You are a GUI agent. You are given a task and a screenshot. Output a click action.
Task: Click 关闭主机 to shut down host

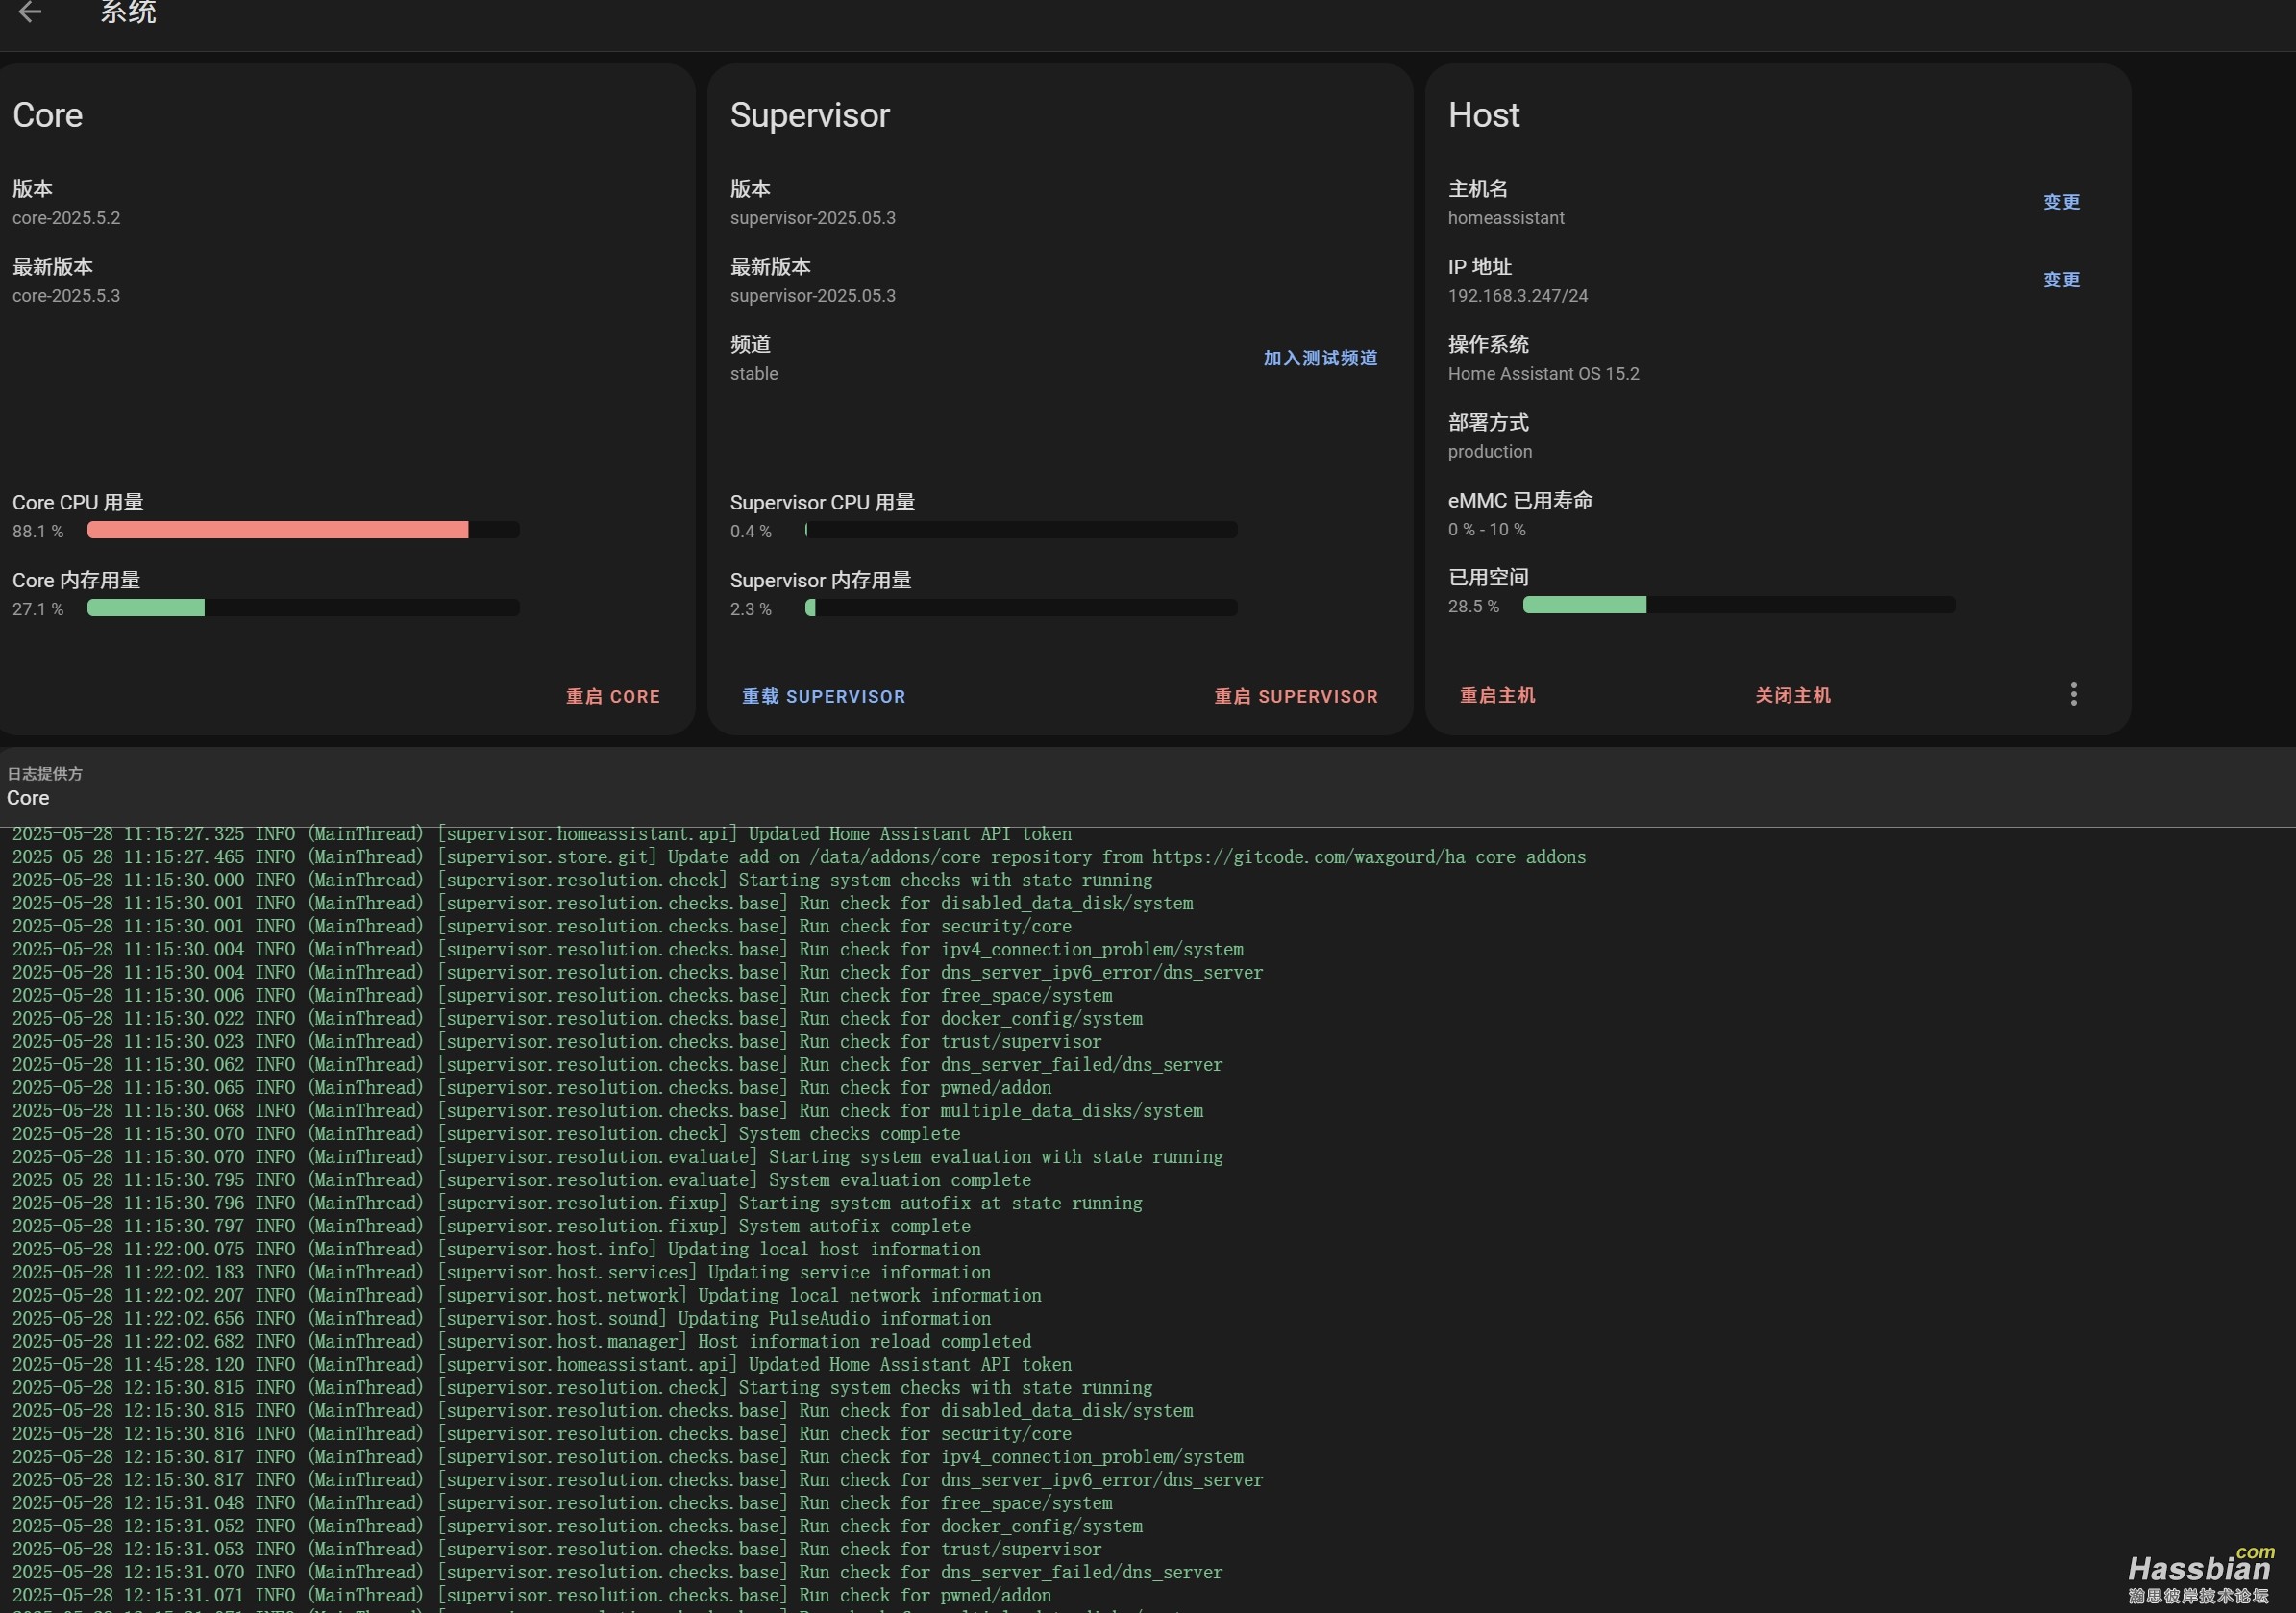[1793, 695]
